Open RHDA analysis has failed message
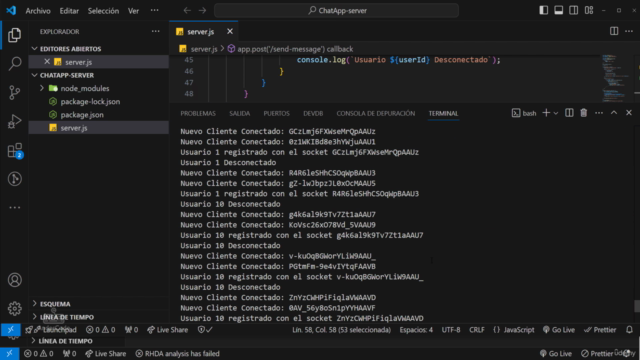 coord(178,353)
